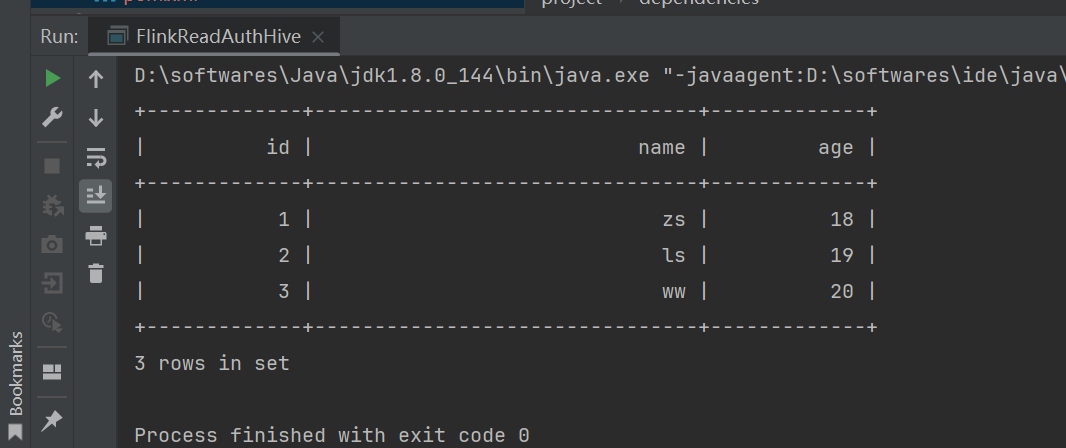Open run configuration settings via the wrench icon
This screenshot has width=1066, height=448.
(x=52, y=117)
